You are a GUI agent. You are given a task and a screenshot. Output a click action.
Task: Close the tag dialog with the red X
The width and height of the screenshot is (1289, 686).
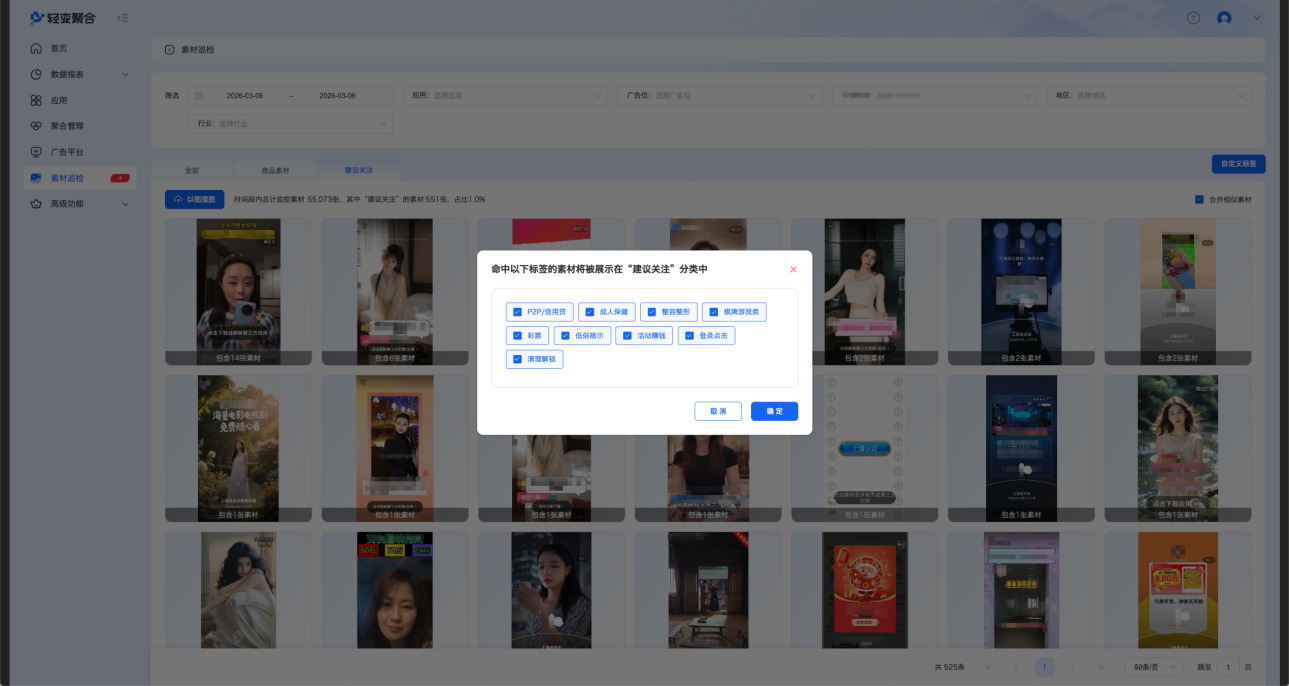793,270
